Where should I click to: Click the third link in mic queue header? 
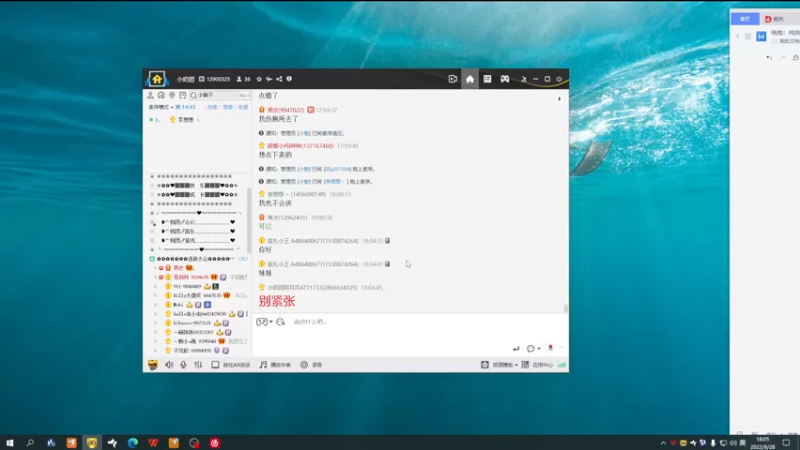pyautogui.click(x=243, y=107)
